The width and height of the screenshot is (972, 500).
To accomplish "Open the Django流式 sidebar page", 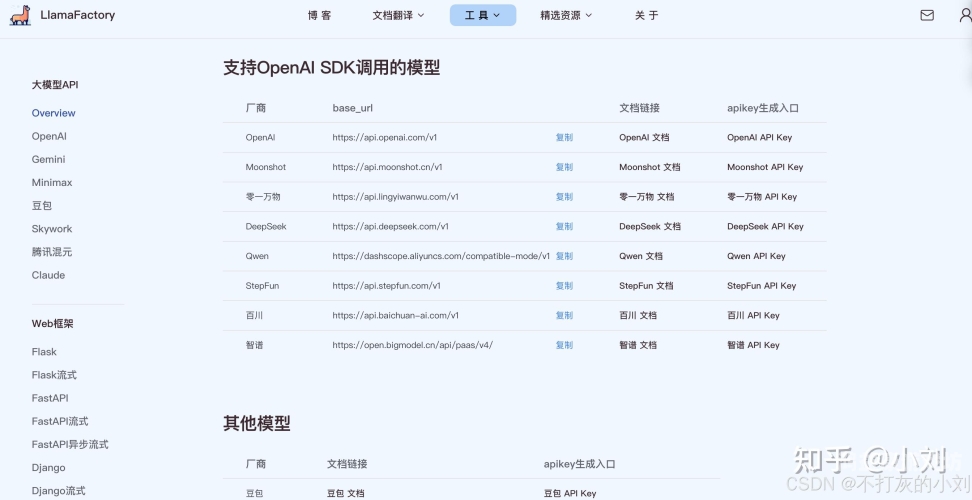I will [x=58, y=491].
